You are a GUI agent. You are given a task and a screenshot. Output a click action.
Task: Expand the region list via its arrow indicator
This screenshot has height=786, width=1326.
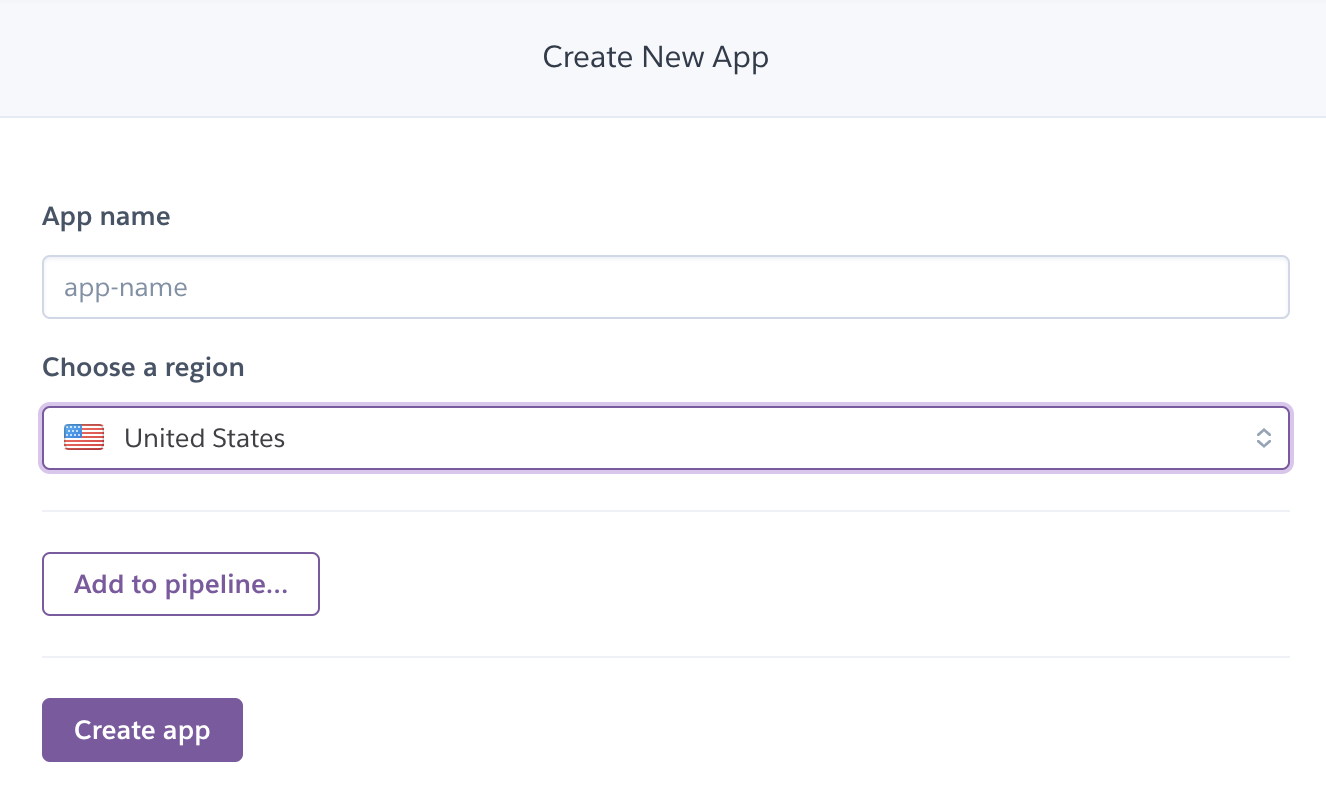1264,438
